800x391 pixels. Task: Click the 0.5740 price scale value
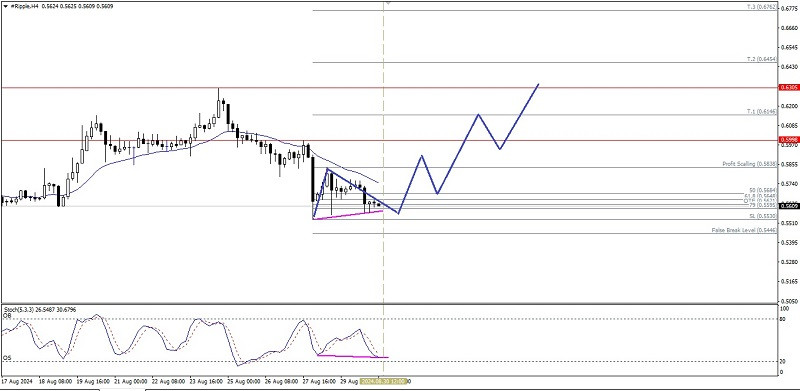(789, 184)
